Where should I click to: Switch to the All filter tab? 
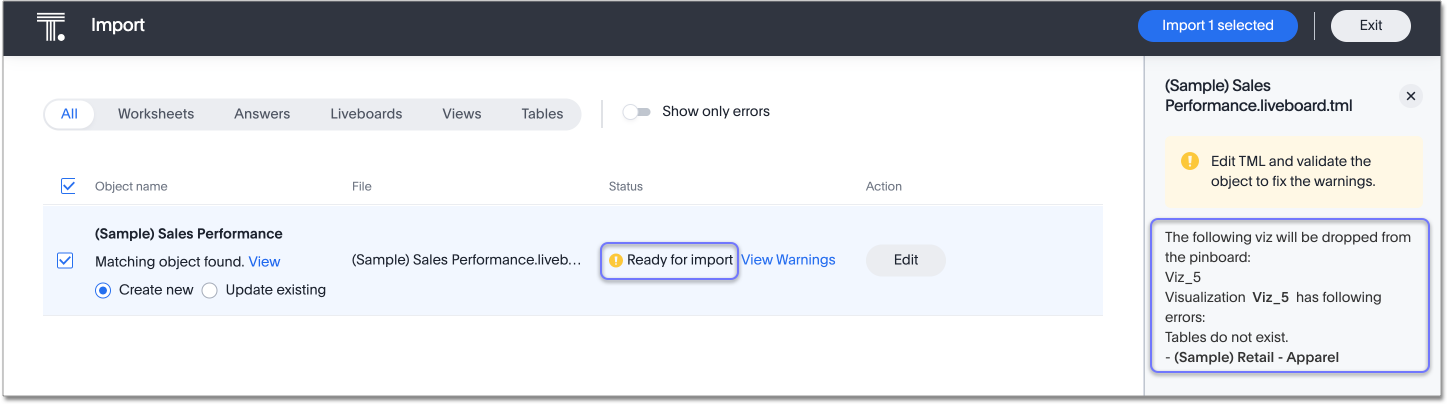69,114
